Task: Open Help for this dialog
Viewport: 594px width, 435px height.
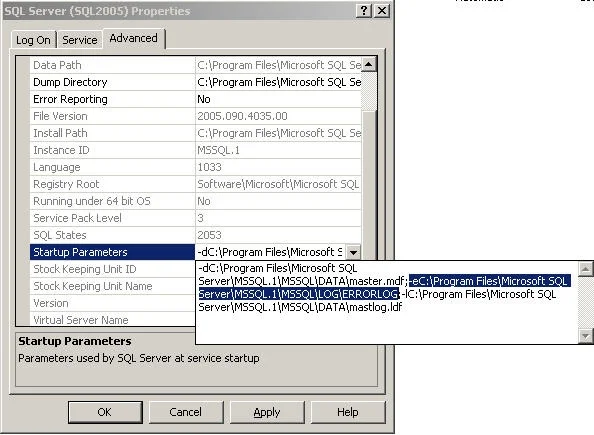Action: tap(348, 412)
